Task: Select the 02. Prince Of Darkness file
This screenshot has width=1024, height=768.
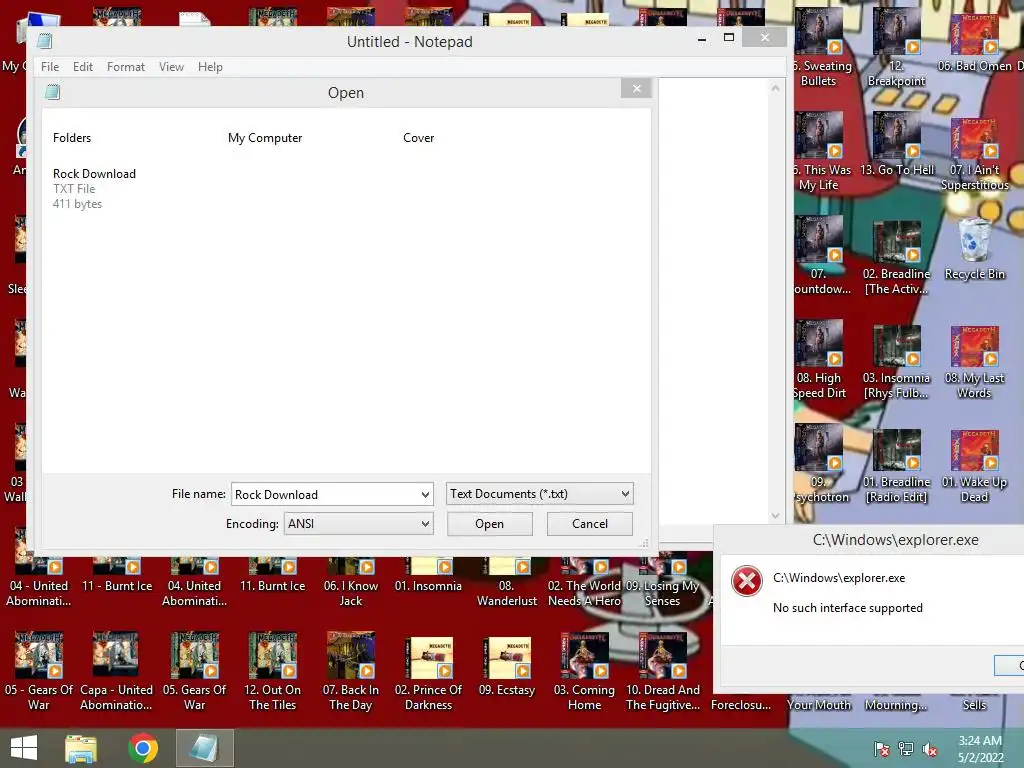Action: [x=428, y=671]
